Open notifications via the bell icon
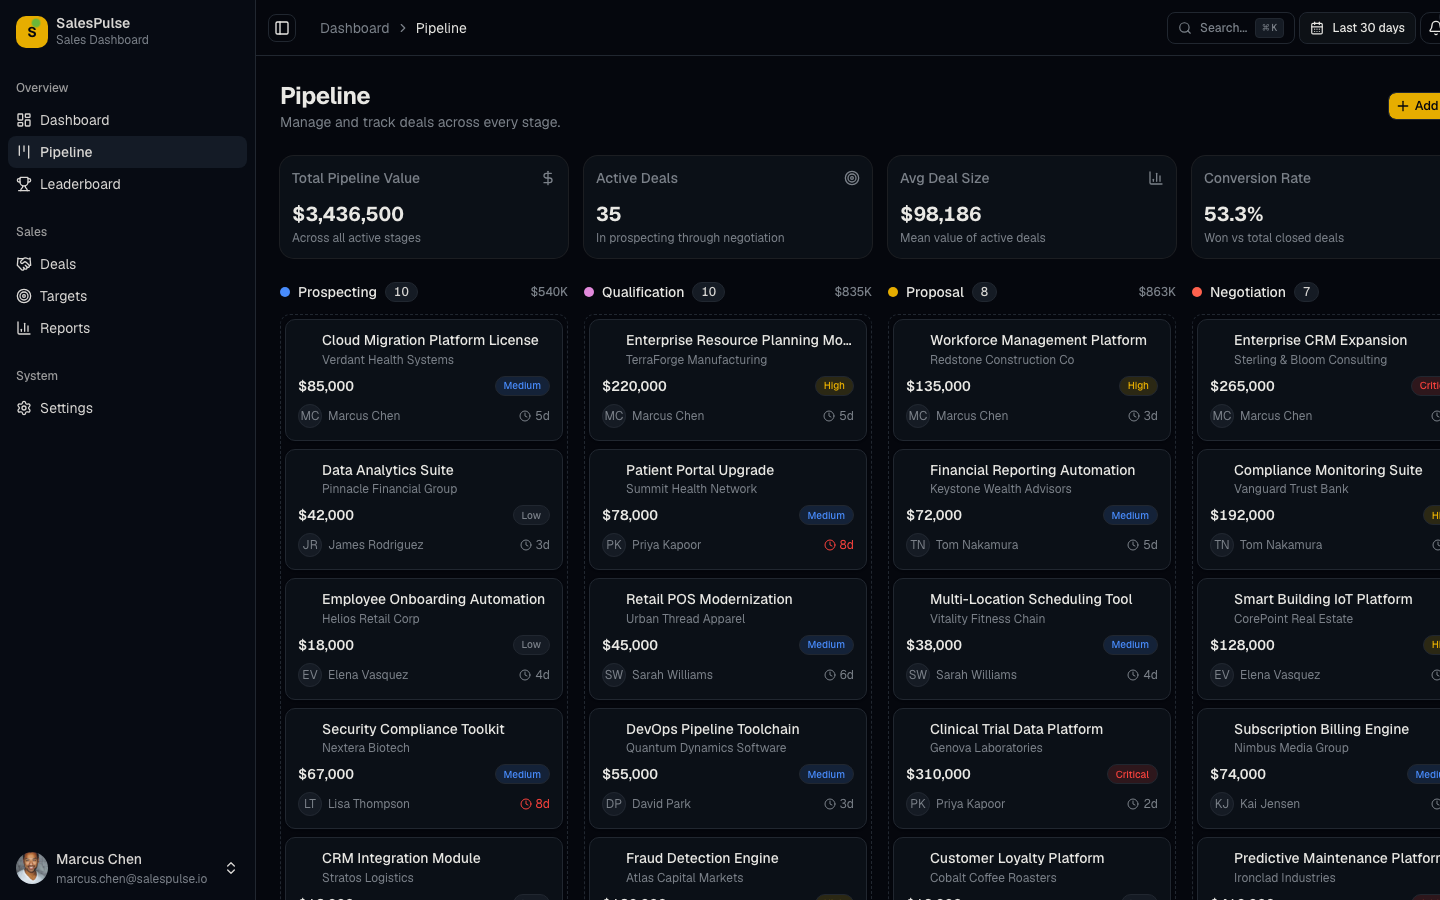This screenshot has height=900, width=1440. 1436,27
